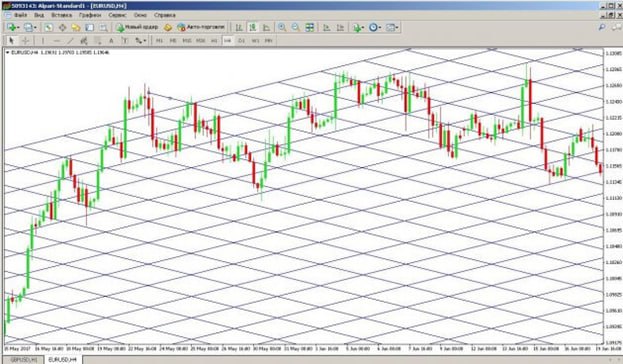Open the Templates icon
This screenshot has height=364, width=623.
point(390,27)
